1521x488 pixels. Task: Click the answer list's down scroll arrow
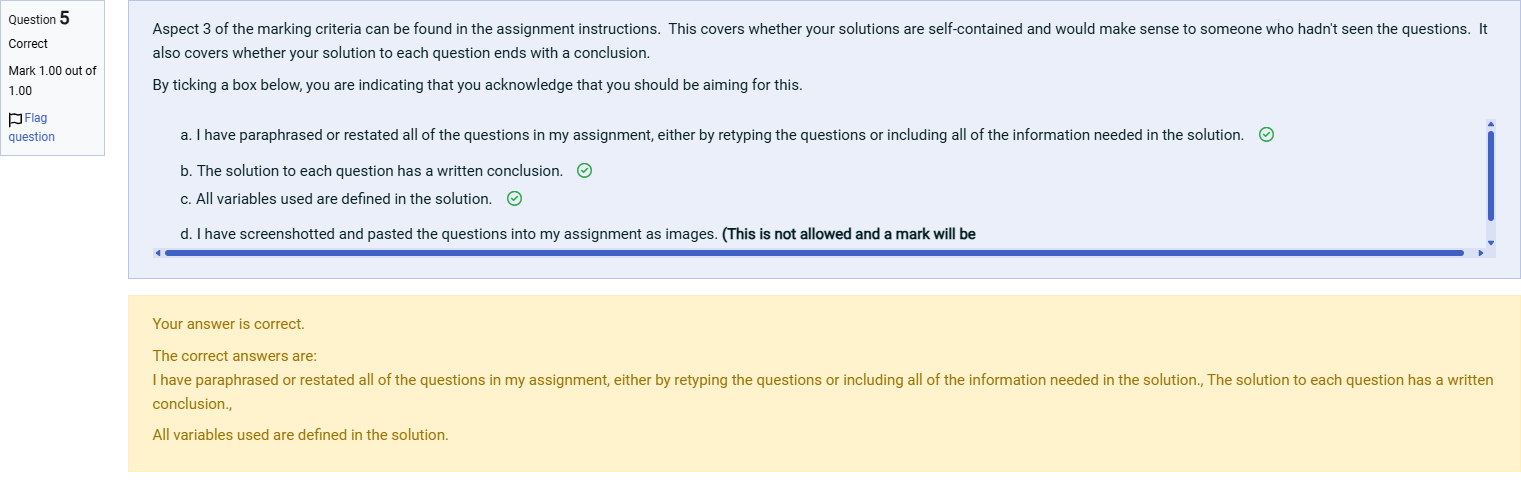[1490, 242]
